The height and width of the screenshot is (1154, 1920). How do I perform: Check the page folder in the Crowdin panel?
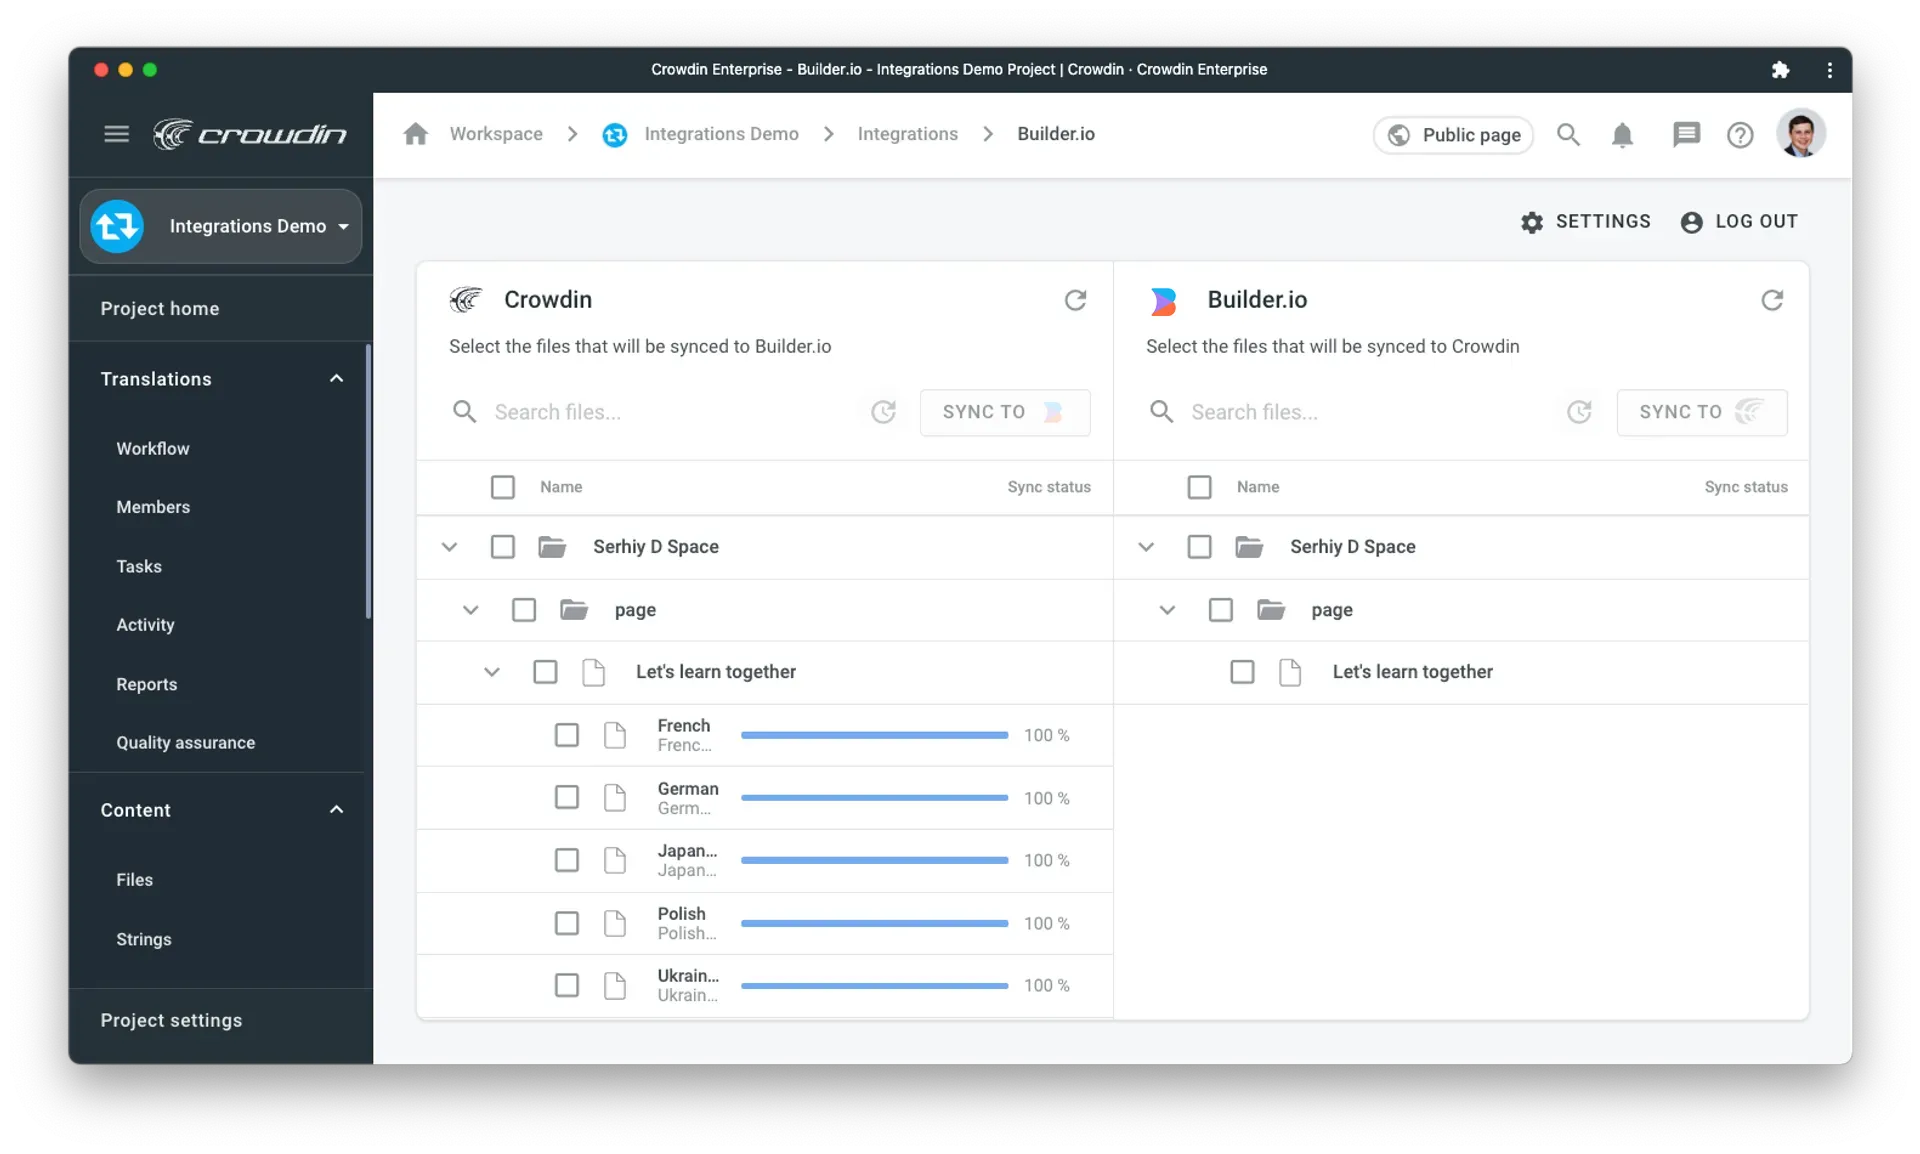pyautogui.click(x=524, y=610)
